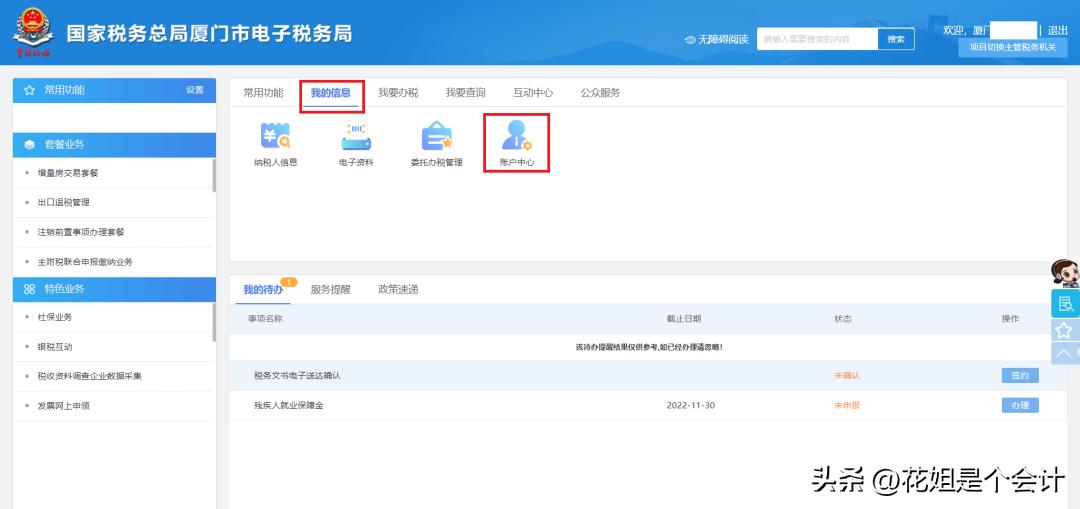Click the 截止日期 column header

pos(684,319)
